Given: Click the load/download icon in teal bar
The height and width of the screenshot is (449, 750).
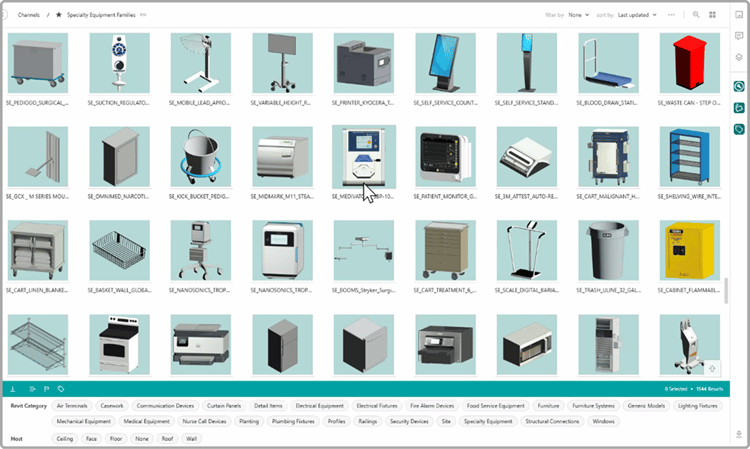Looking at the screenshot, I should (x=13, y=389).
